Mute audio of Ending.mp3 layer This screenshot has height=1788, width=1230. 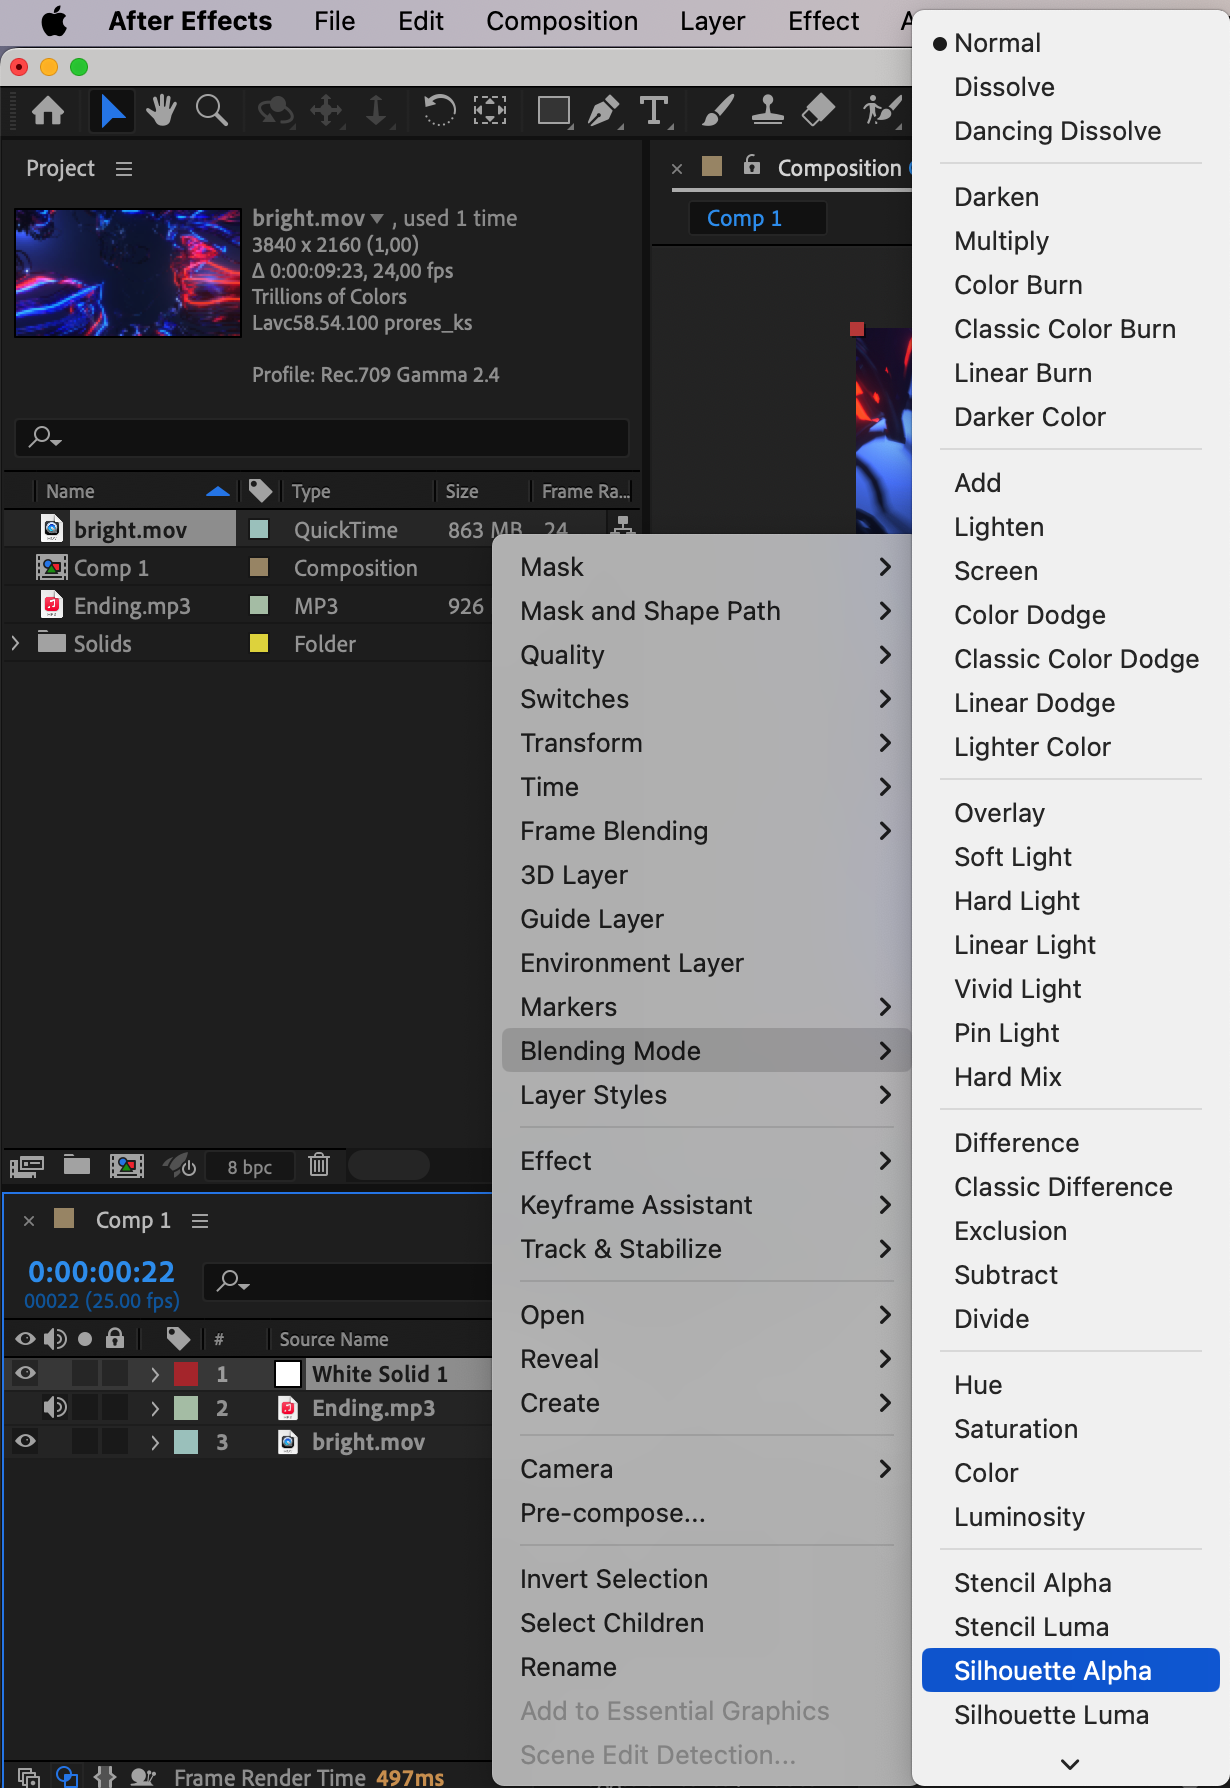(55, 1407)
